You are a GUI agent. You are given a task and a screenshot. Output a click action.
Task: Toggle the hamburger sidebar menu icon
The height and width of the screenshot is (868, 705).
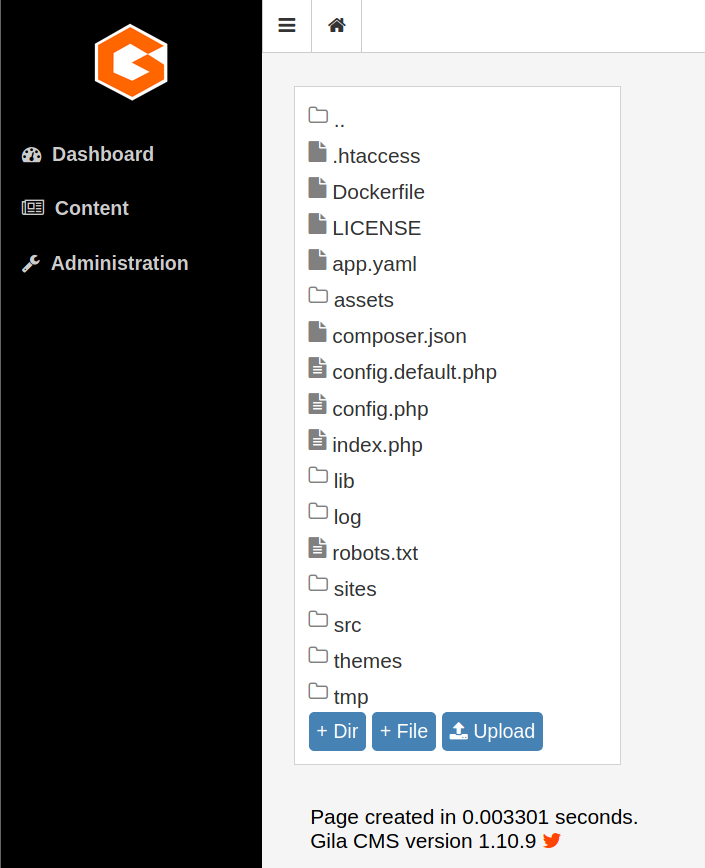(287, 26)
